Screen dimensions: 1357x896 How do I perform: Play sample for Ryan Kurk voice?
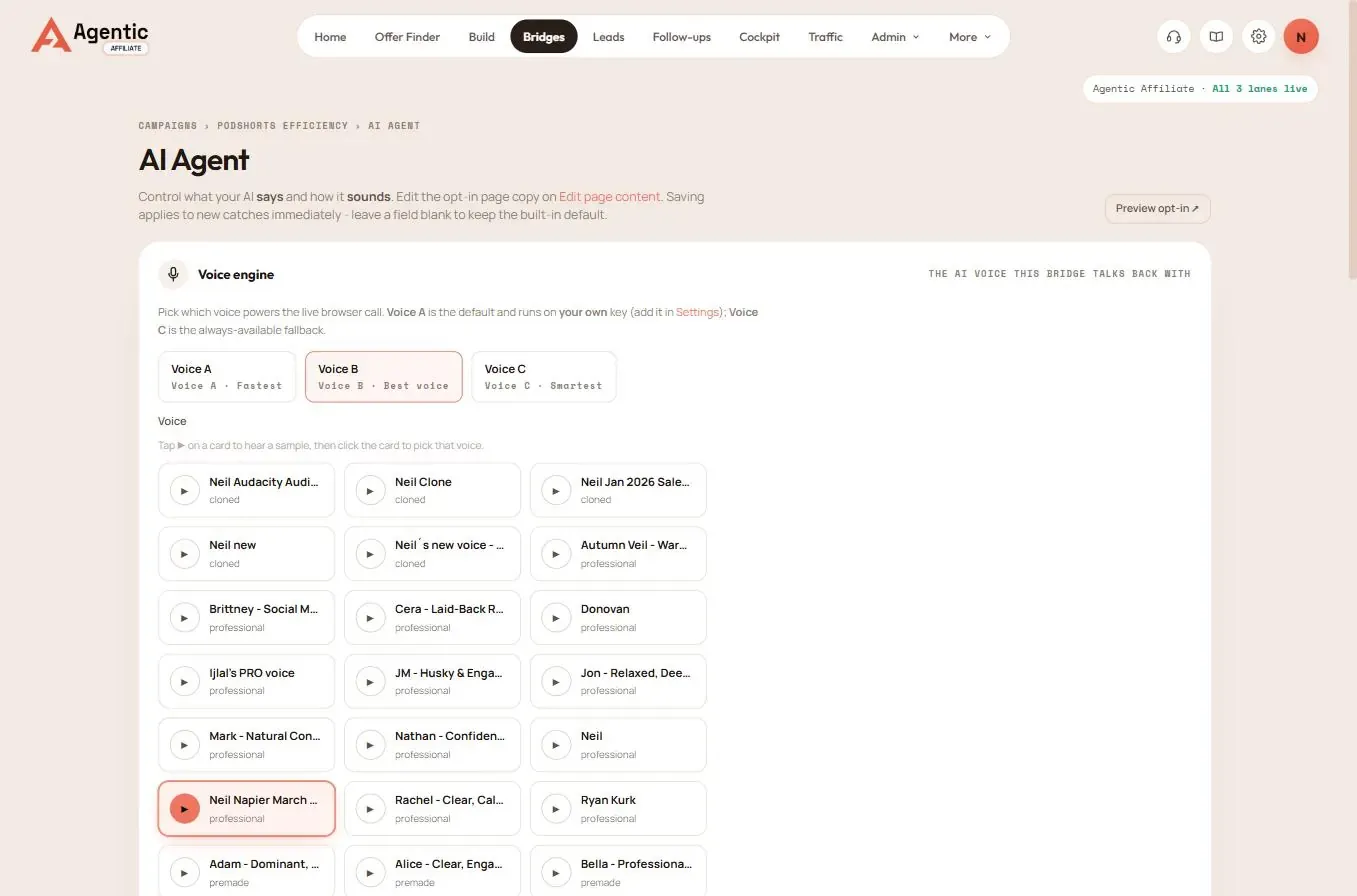[x=556, y=809]
